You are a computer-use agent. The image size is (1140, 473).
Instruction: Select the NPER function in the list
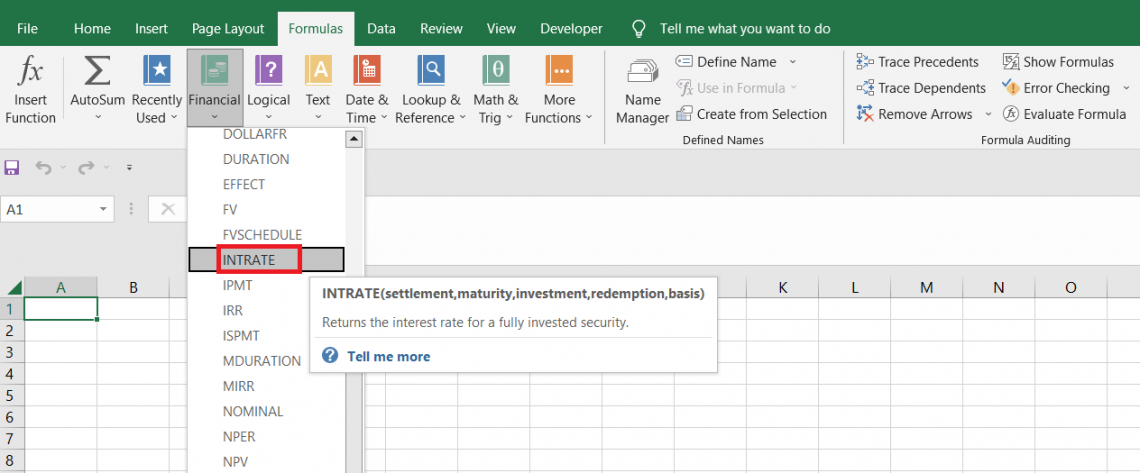pyautogui.click(x=239, y=437)
